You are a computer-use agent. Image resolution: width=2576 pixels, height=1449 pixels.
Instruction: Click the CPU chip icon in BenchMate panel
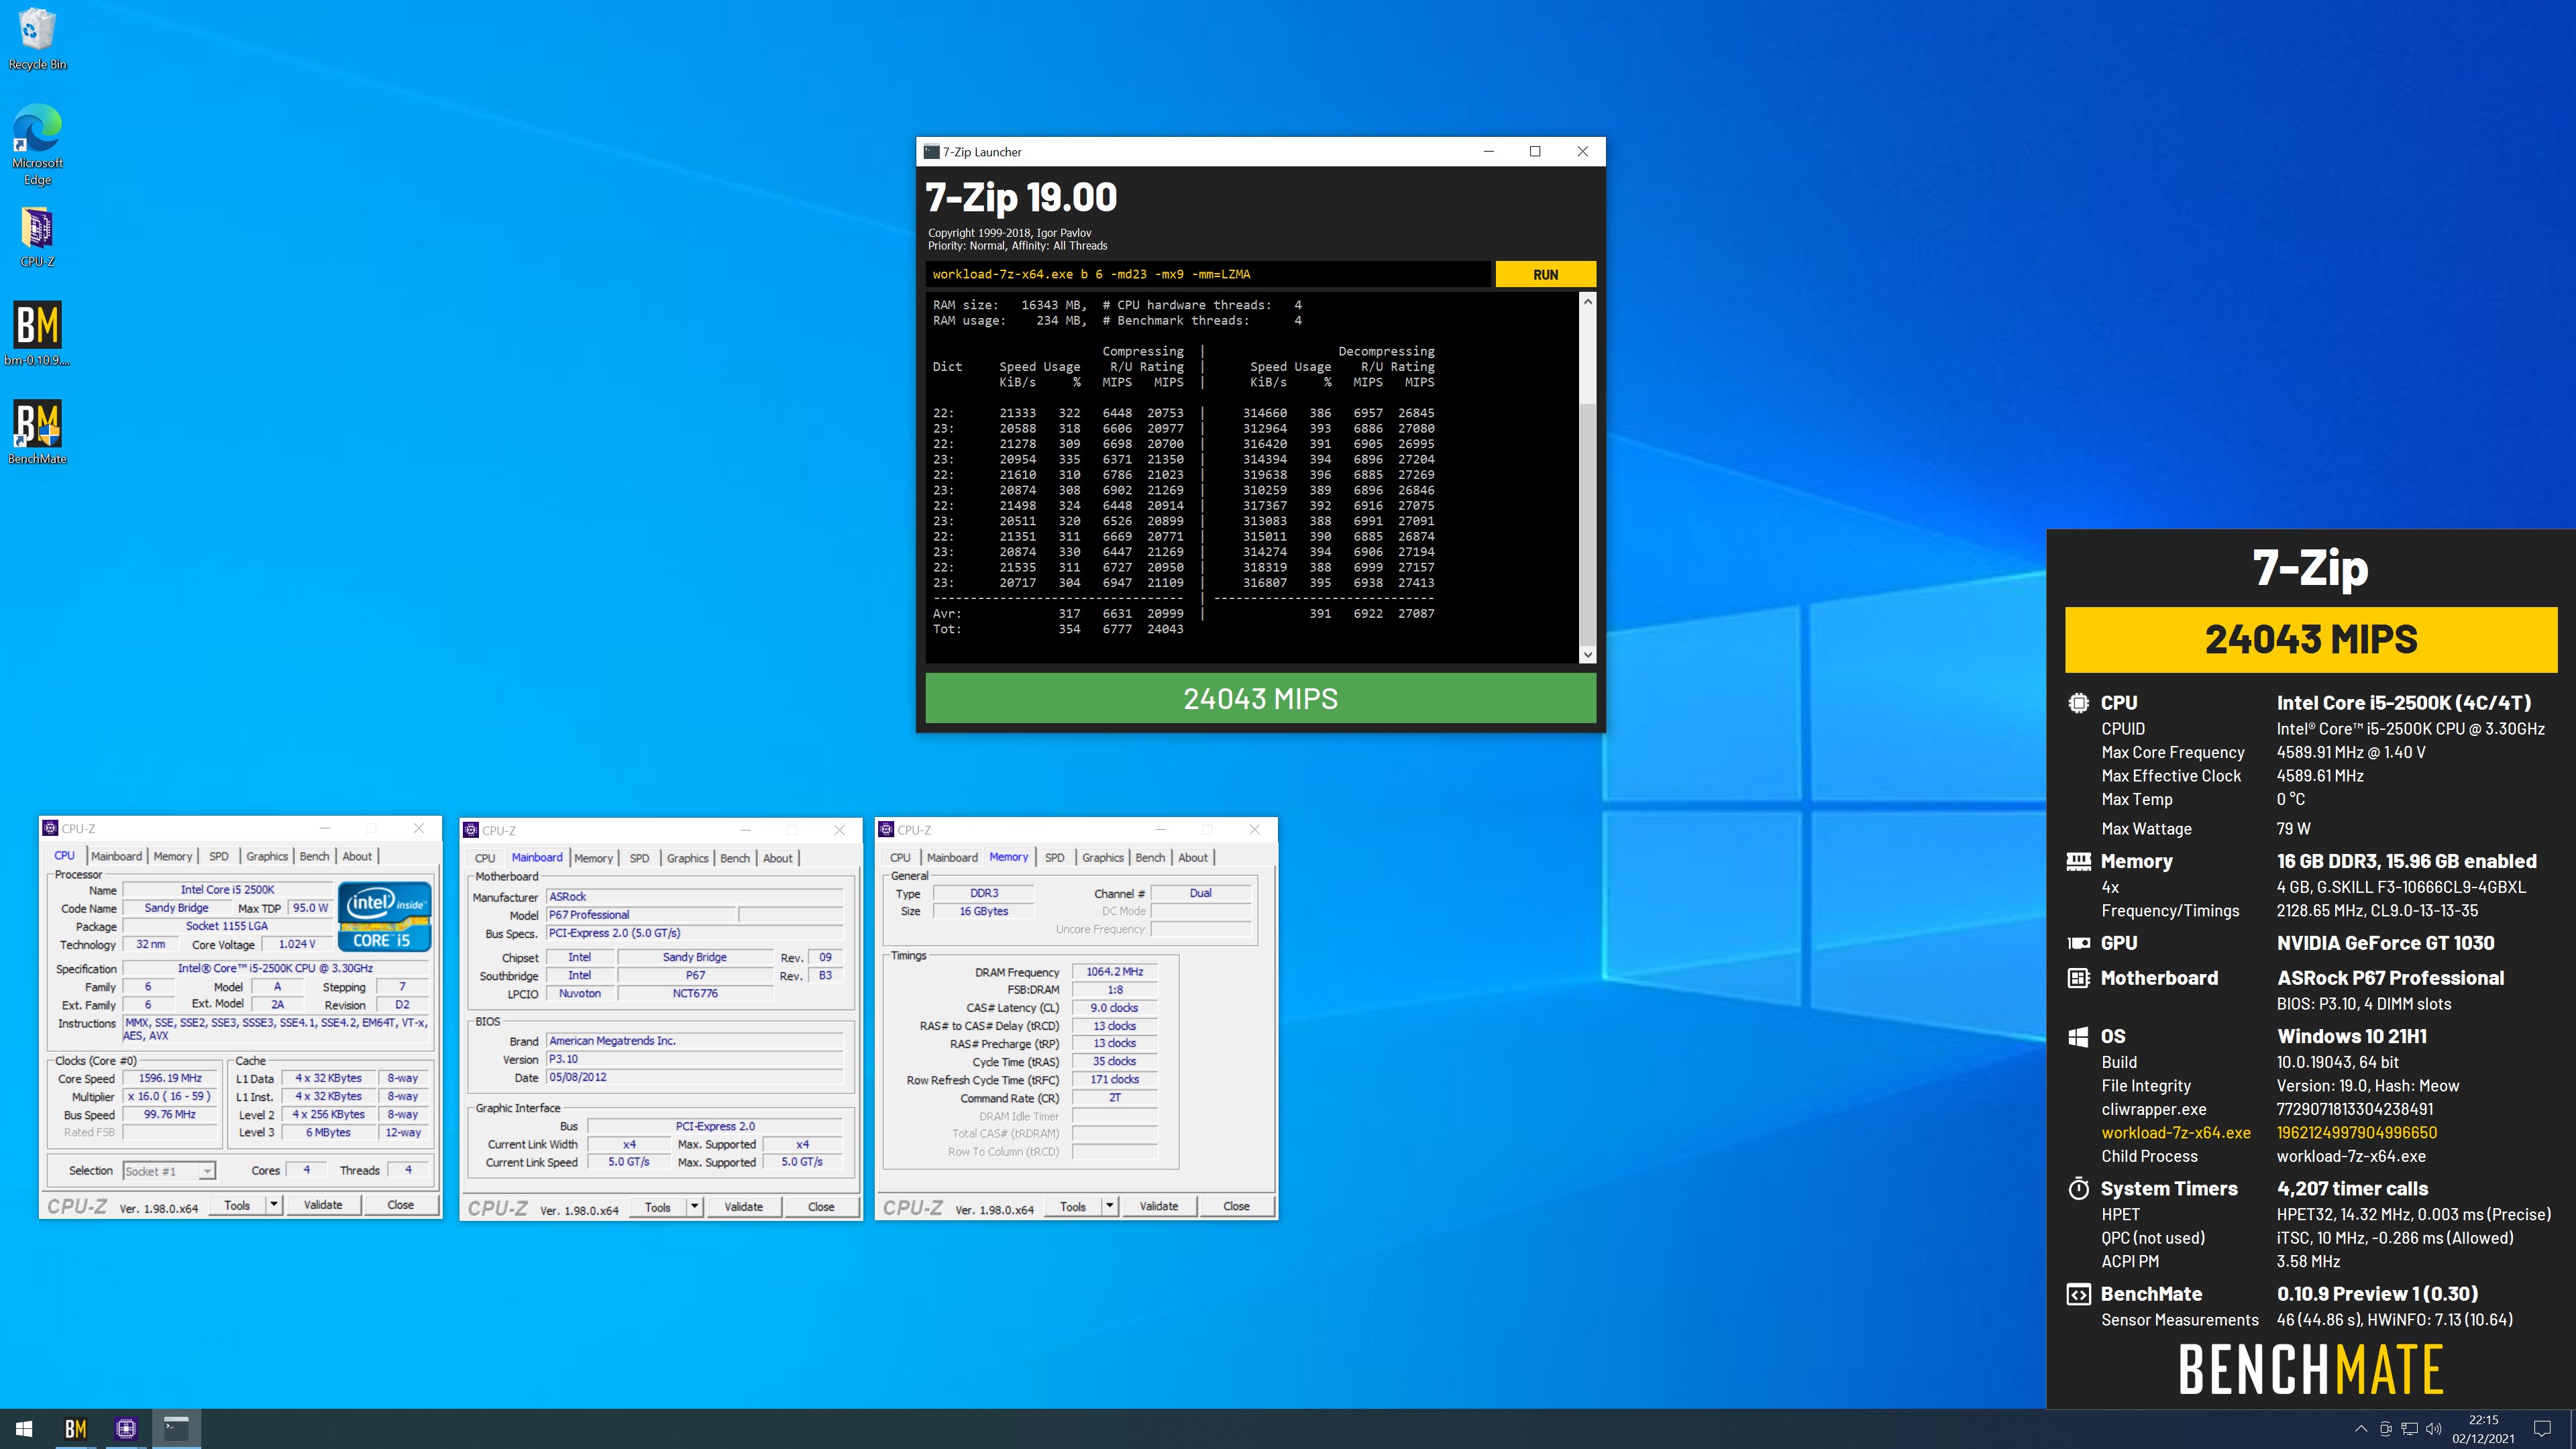tap(2078, 703)
